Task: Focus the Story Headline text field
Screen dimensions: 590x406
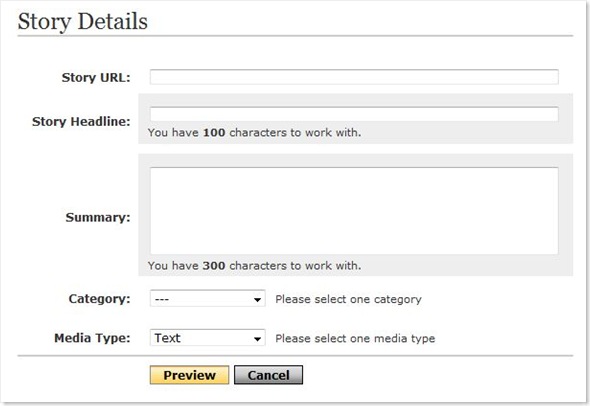Action: pos(354,114)
